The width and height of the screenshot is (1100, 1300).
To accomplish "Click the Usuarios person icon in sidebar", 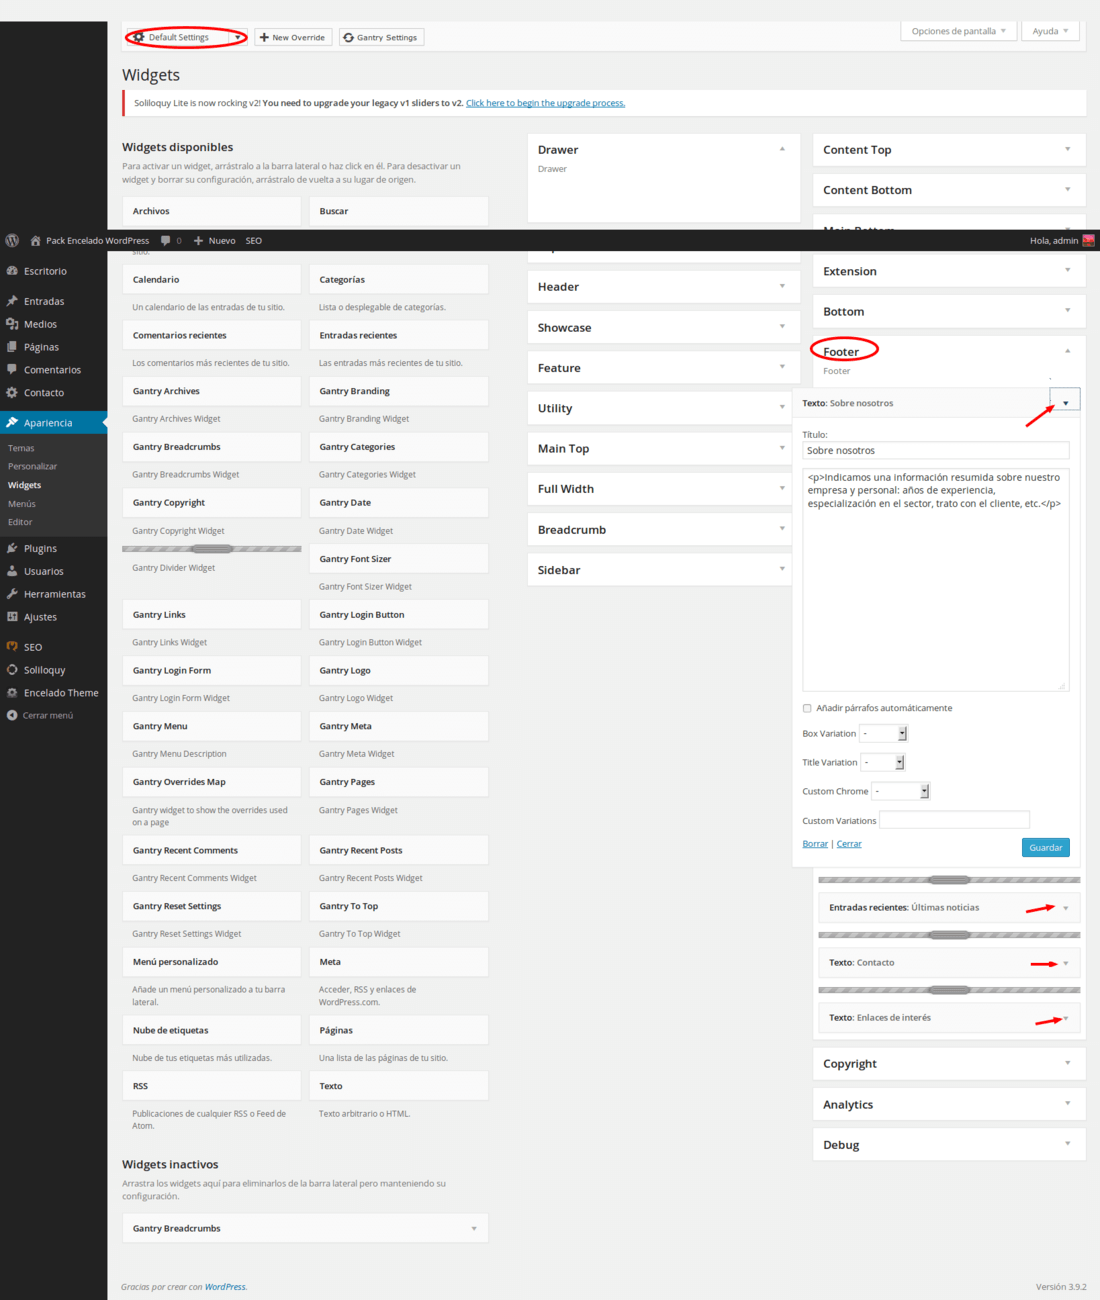I will [x=12, y=571].
